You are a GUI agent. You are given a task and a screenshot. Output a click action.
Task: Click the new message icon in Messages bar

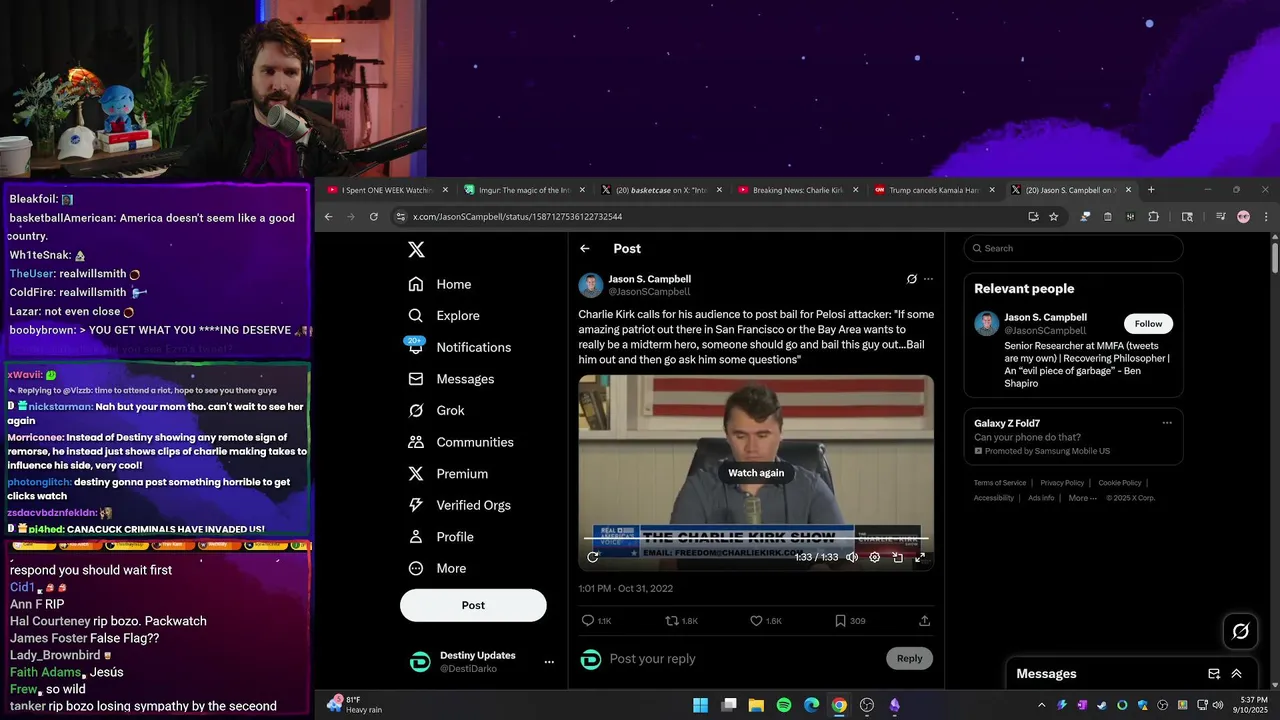(x=1214, y=674)
